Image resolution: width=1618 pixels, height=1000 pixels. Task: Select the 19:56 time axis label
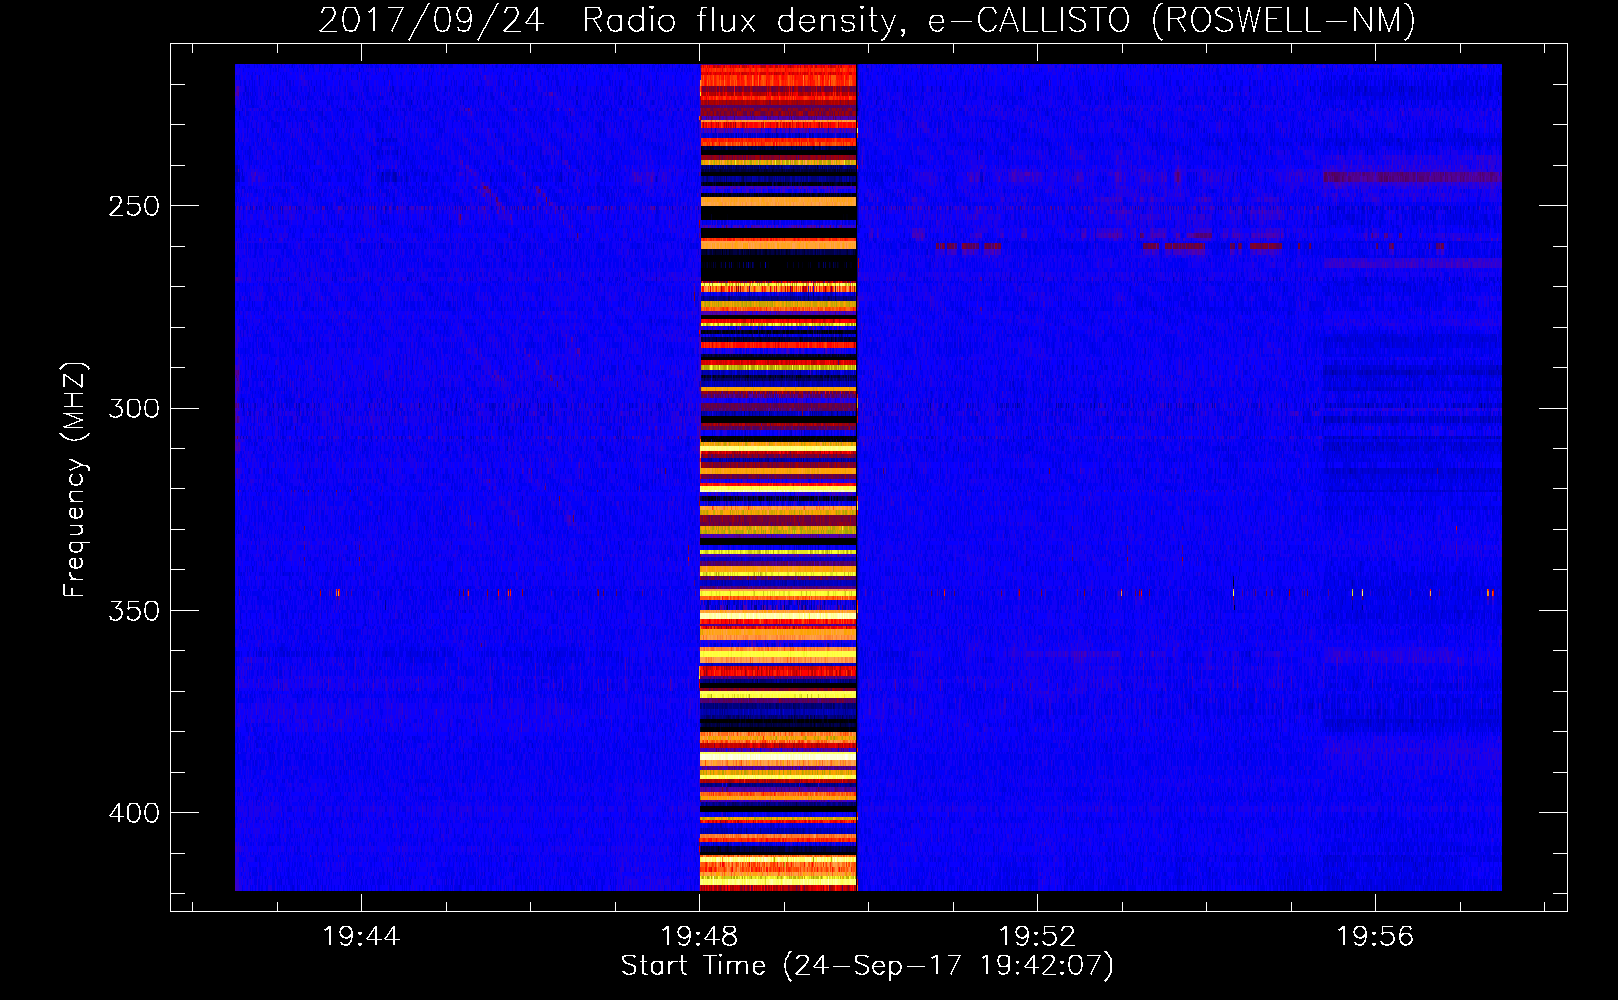point(1375,937)
